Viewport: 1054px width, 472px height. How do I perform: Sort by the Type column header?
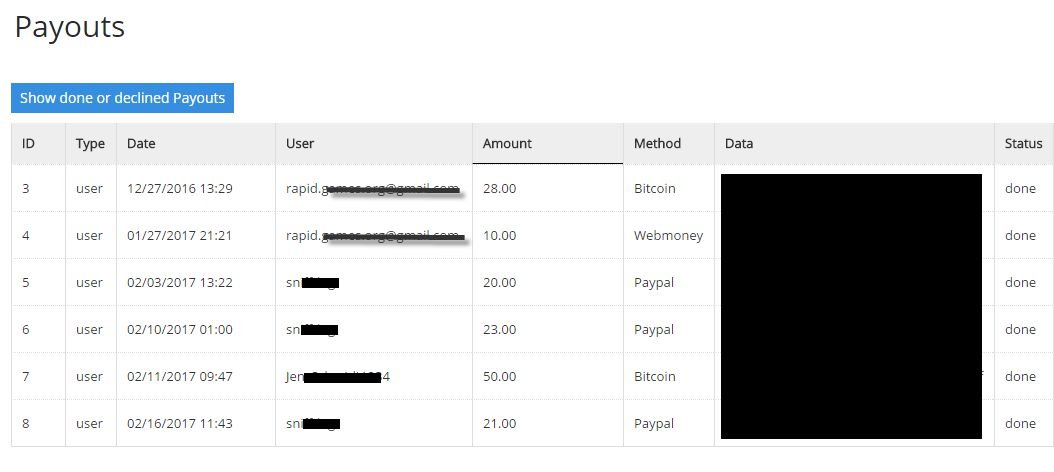click(x=90, y=144)
